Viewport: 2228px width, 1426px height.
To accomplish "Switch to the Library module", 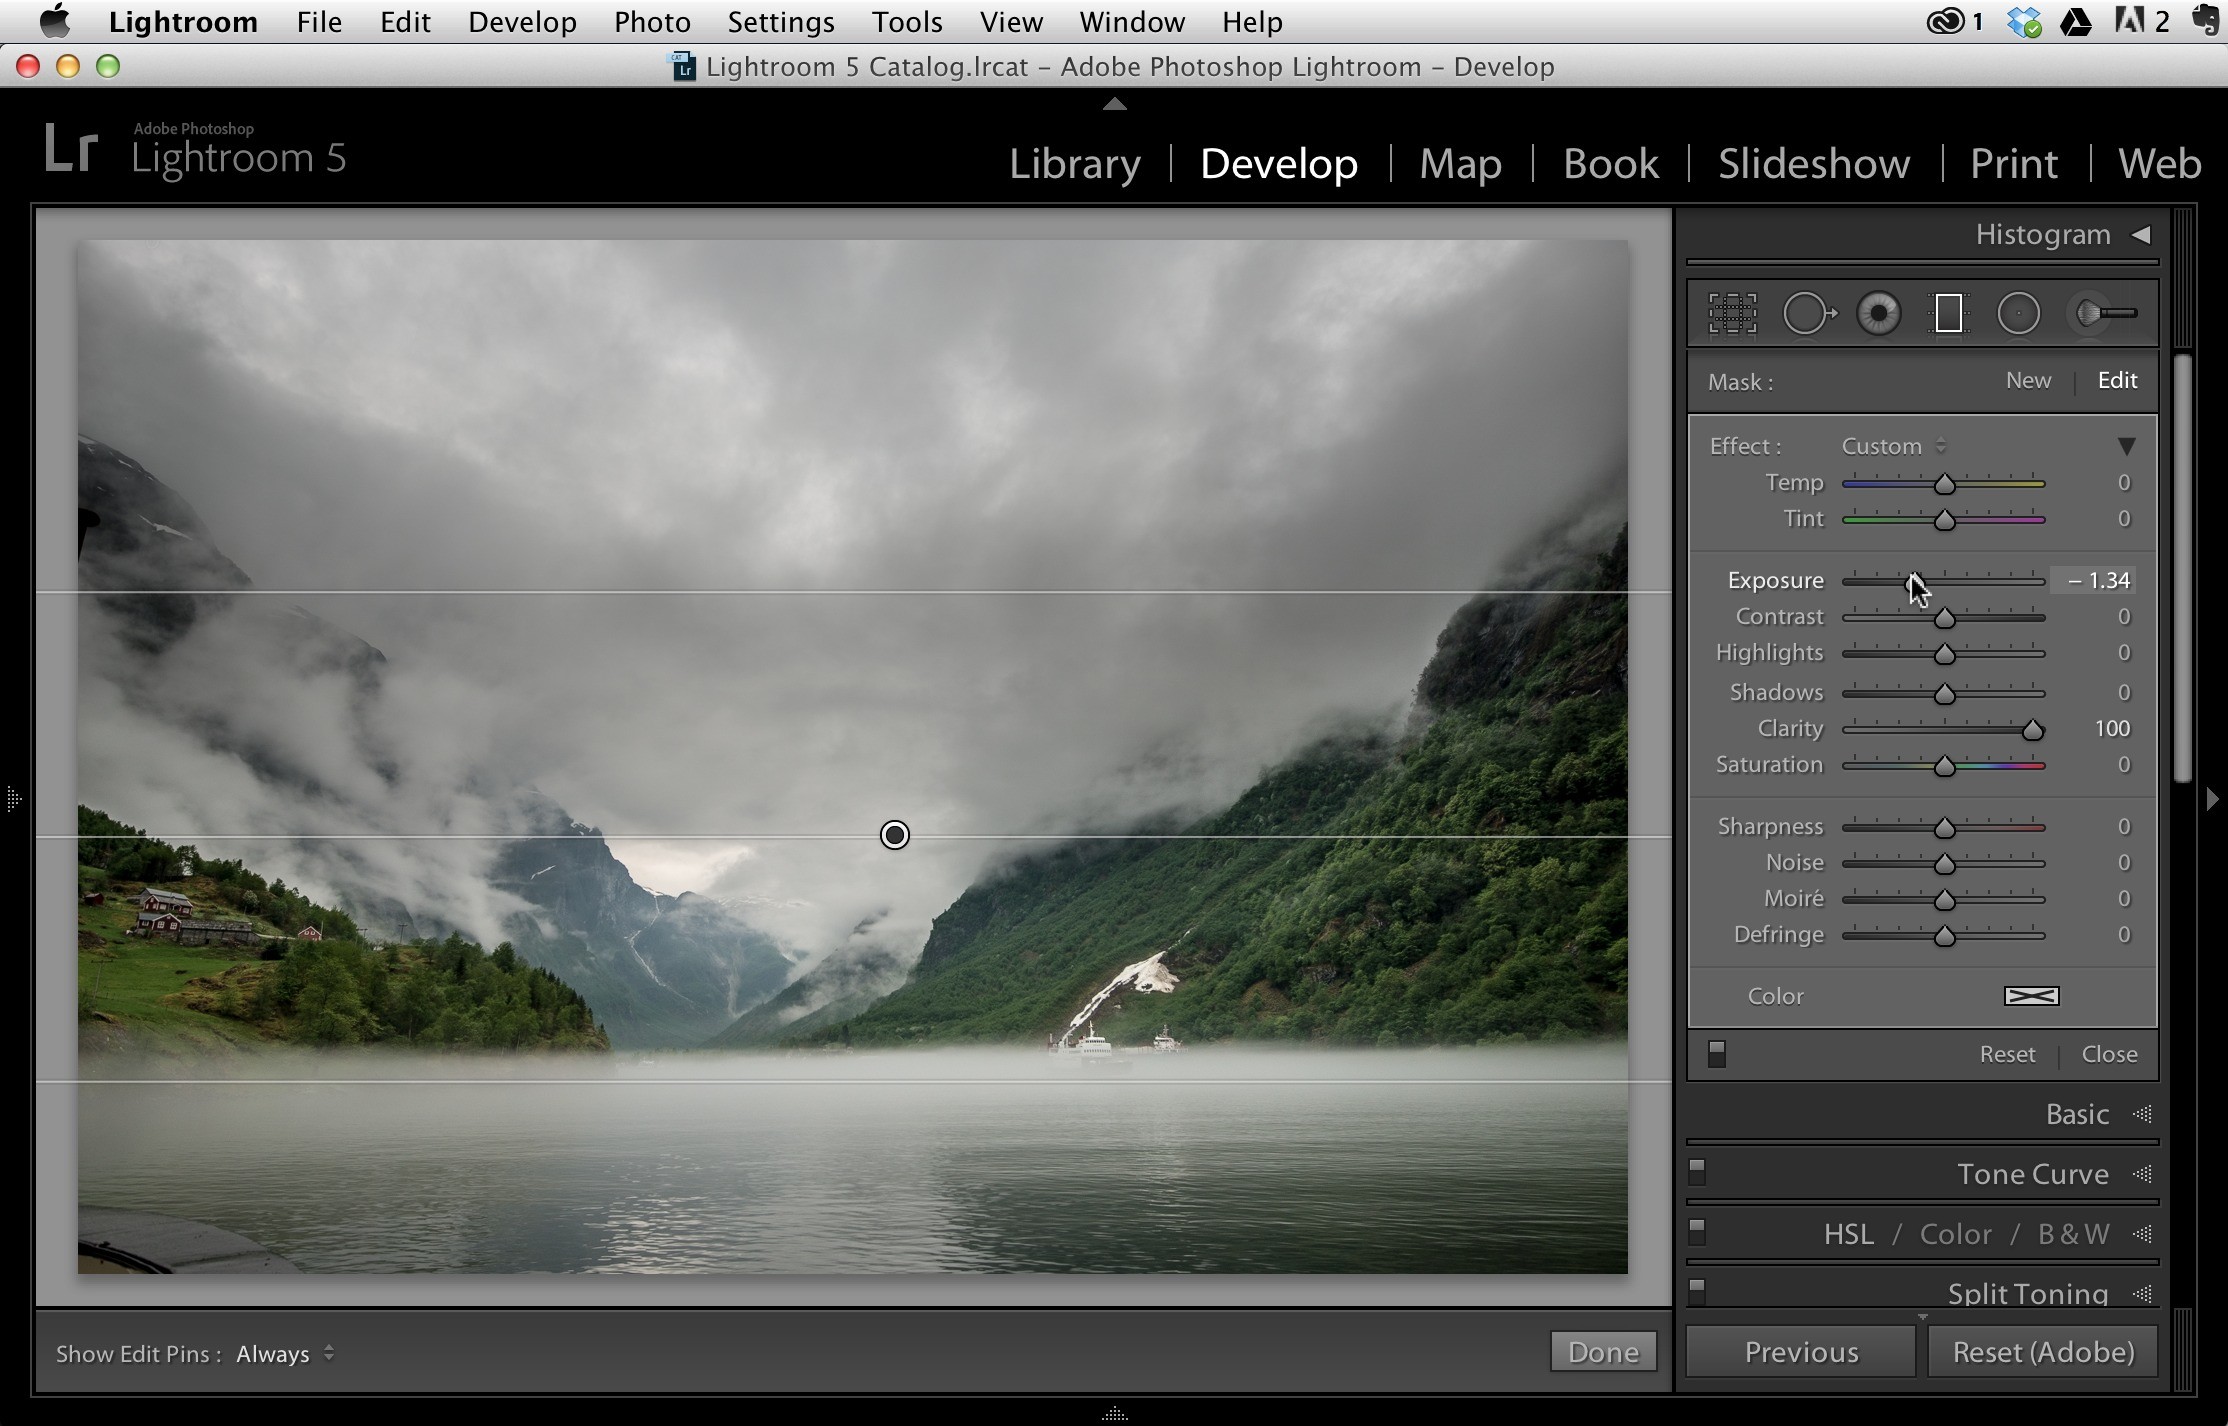I will click(x=1075, y=163).
